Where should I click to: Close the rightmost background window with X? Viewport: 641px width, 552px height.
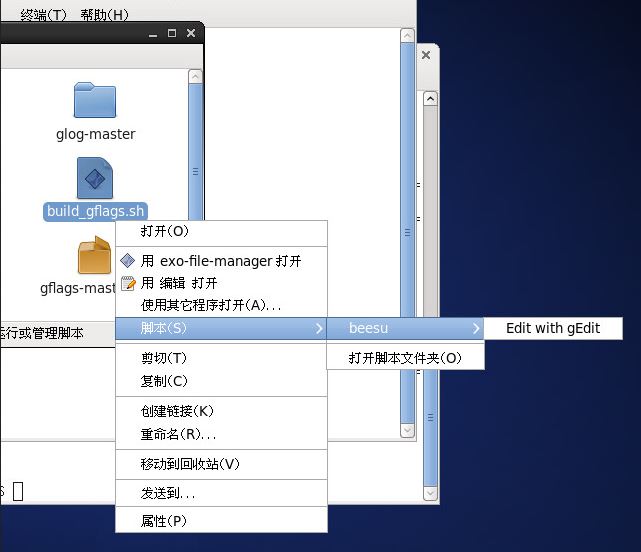[426, 55]
